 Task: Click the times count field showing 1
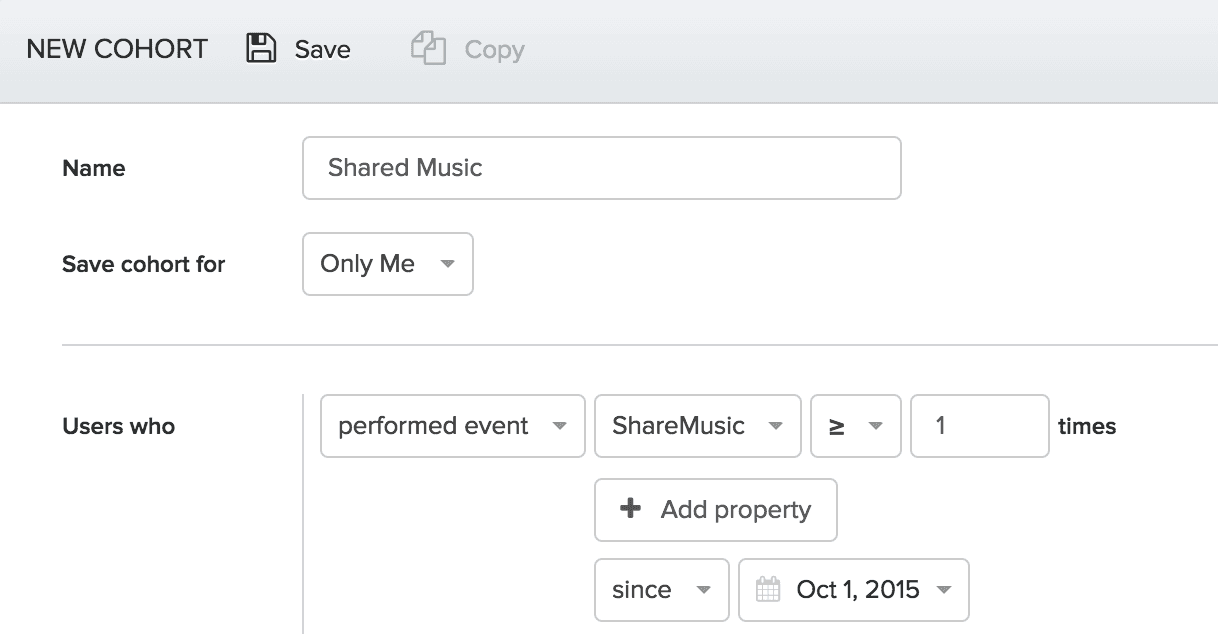click(979, 426)
